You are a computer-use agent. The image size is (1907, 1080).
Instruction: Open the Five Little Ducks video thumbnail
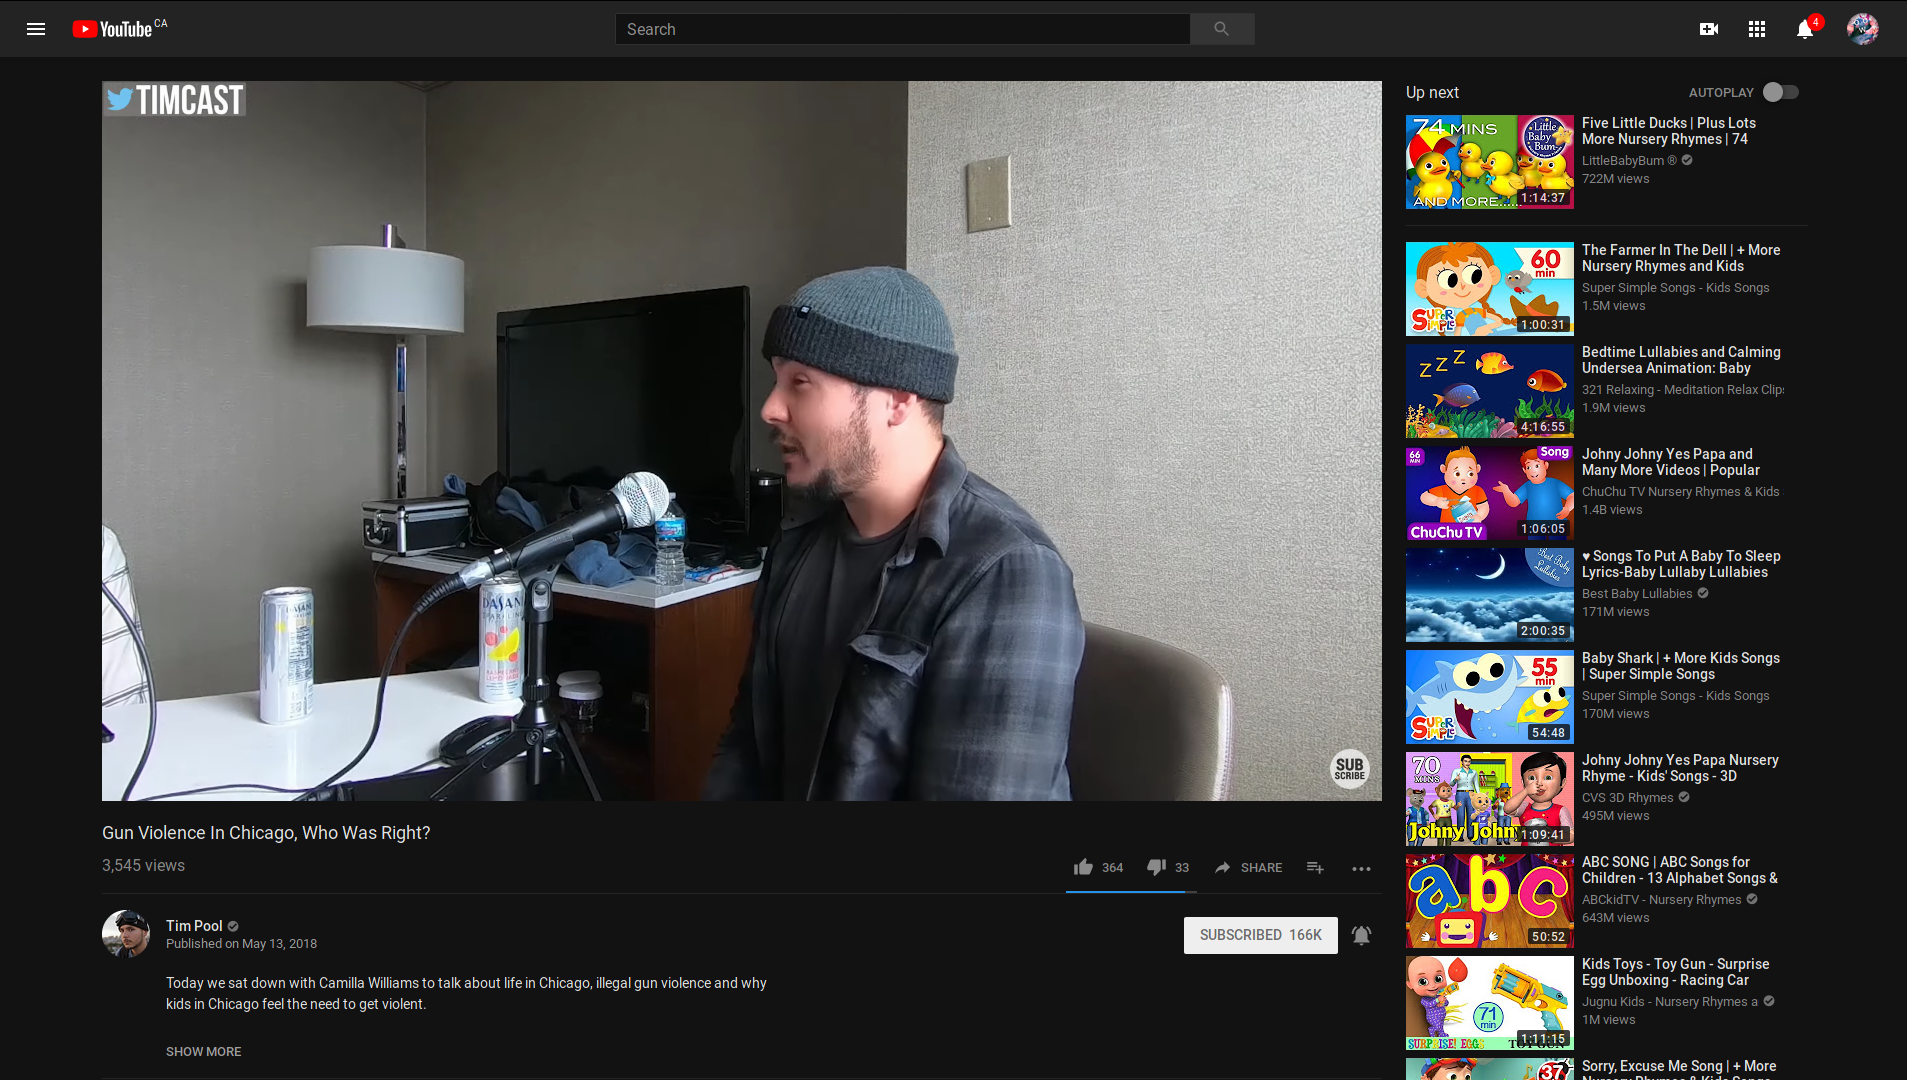(1489, 162)
